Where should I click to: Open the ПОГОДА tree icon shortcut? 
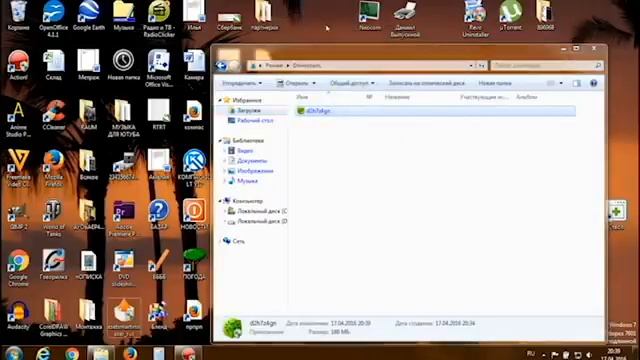click(194, 264)
